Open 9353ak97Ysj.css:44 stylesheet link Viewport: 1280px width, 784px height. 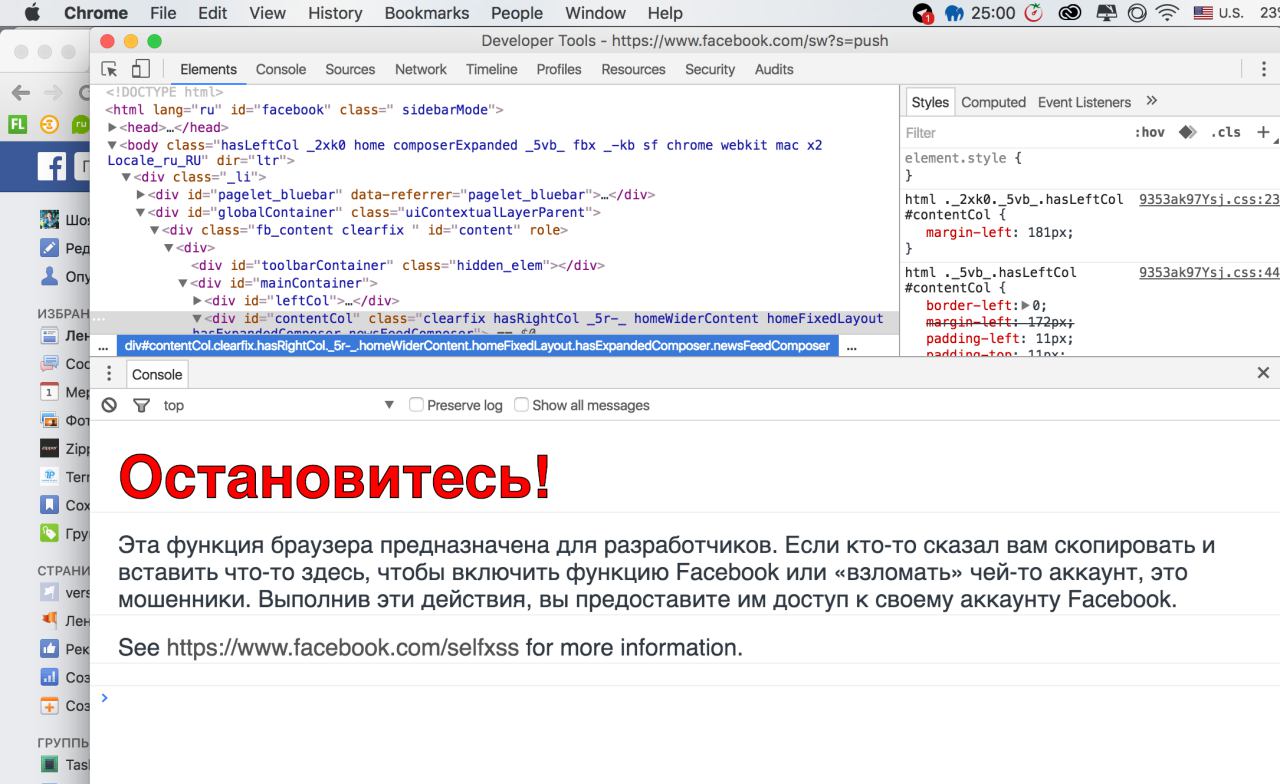1209,272
